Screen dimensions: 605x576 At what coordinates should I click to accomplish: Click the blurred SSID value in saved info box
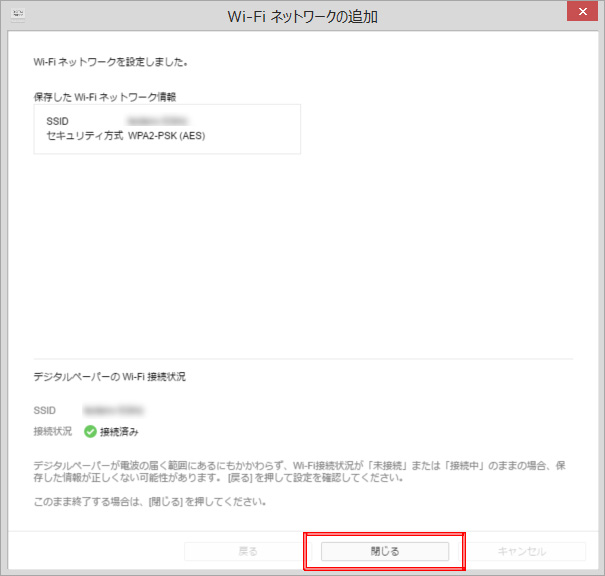point(151,121)
